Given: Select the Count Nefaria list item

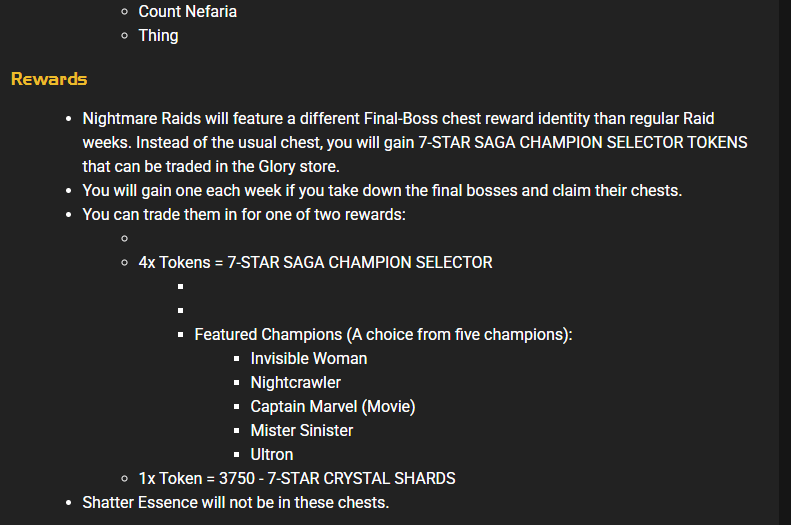Looking at the screenshot, I should click(x=188, y=12).
